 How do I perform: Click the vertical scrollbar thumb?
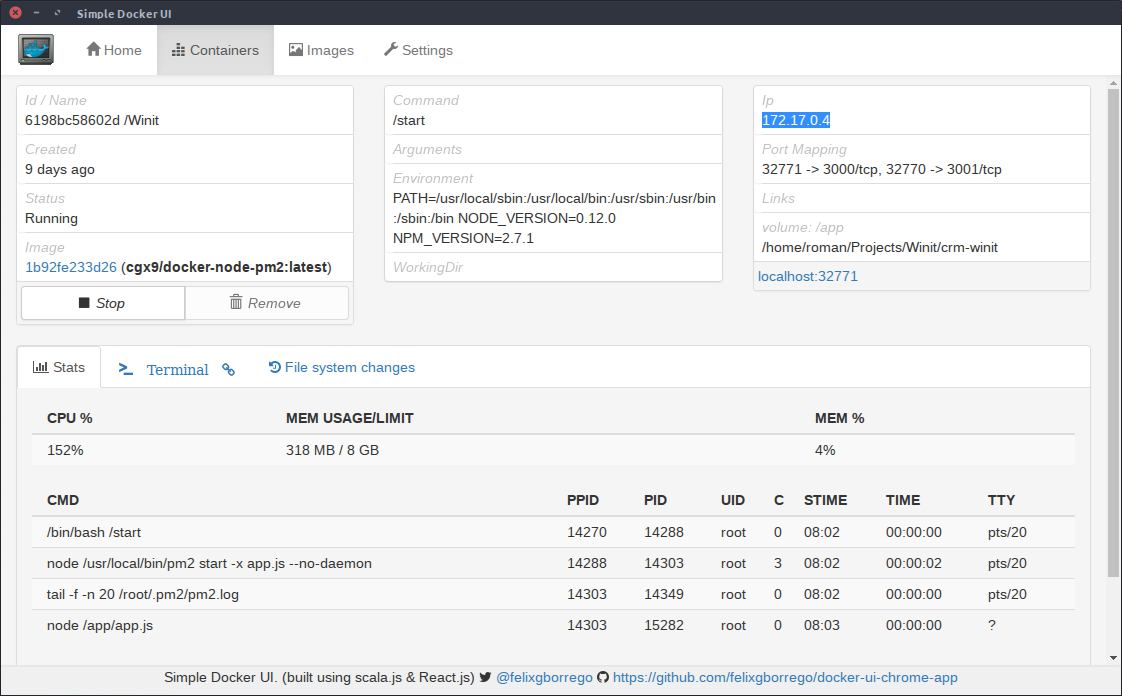[x=1113, y=333]
